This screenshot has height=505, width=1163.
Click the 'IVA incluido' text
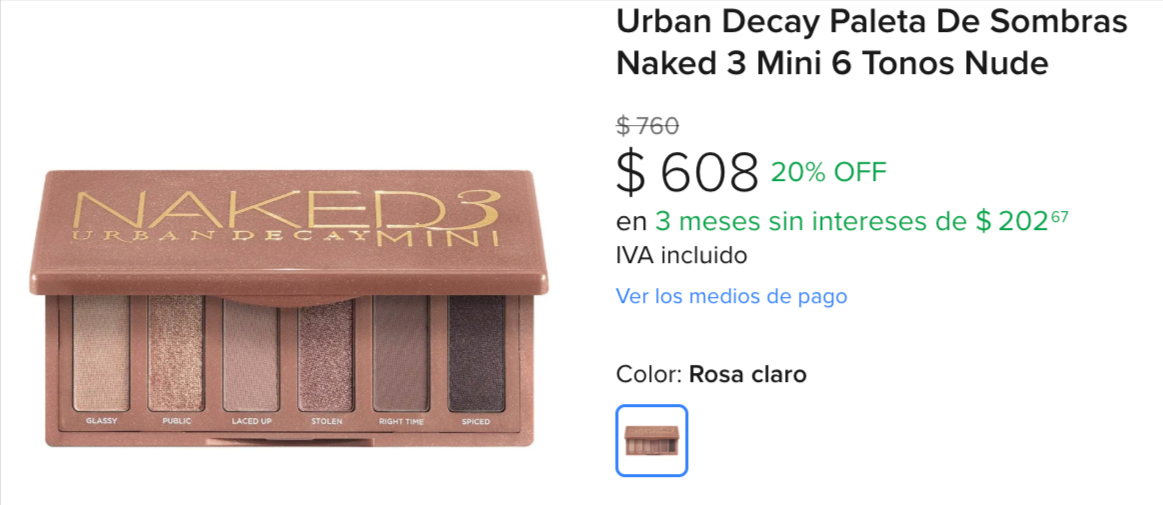pyautogui.click(x=681, y=256)
